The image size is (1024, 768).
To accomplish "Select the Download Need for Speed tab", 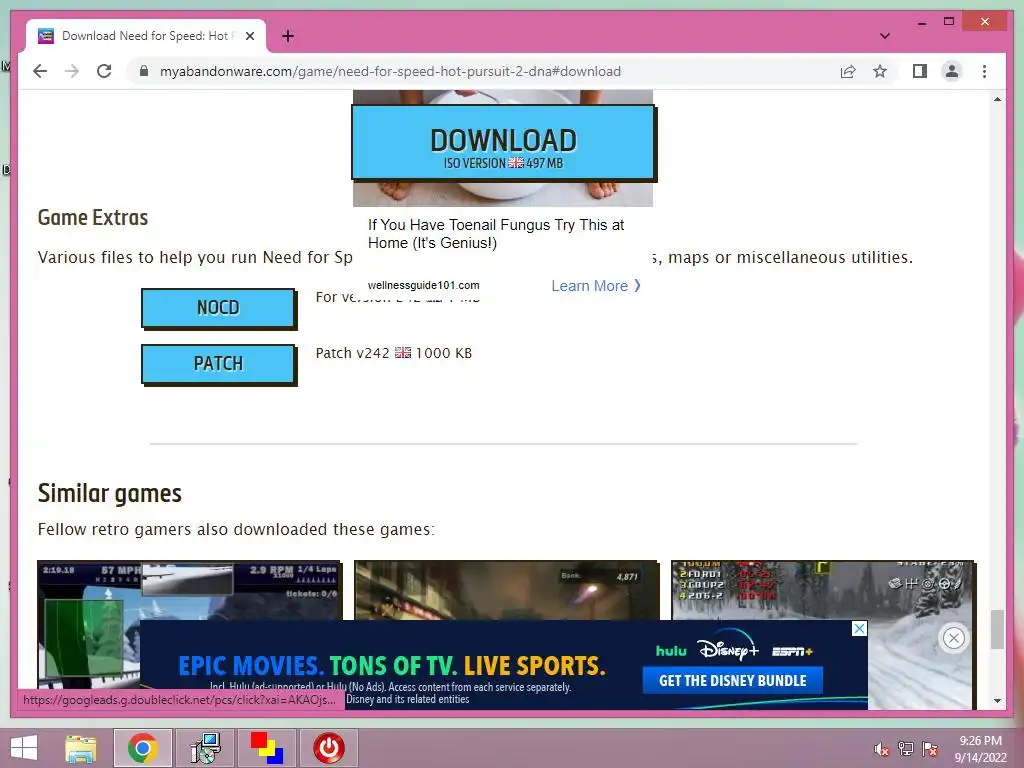I will [x=145, y=36].
